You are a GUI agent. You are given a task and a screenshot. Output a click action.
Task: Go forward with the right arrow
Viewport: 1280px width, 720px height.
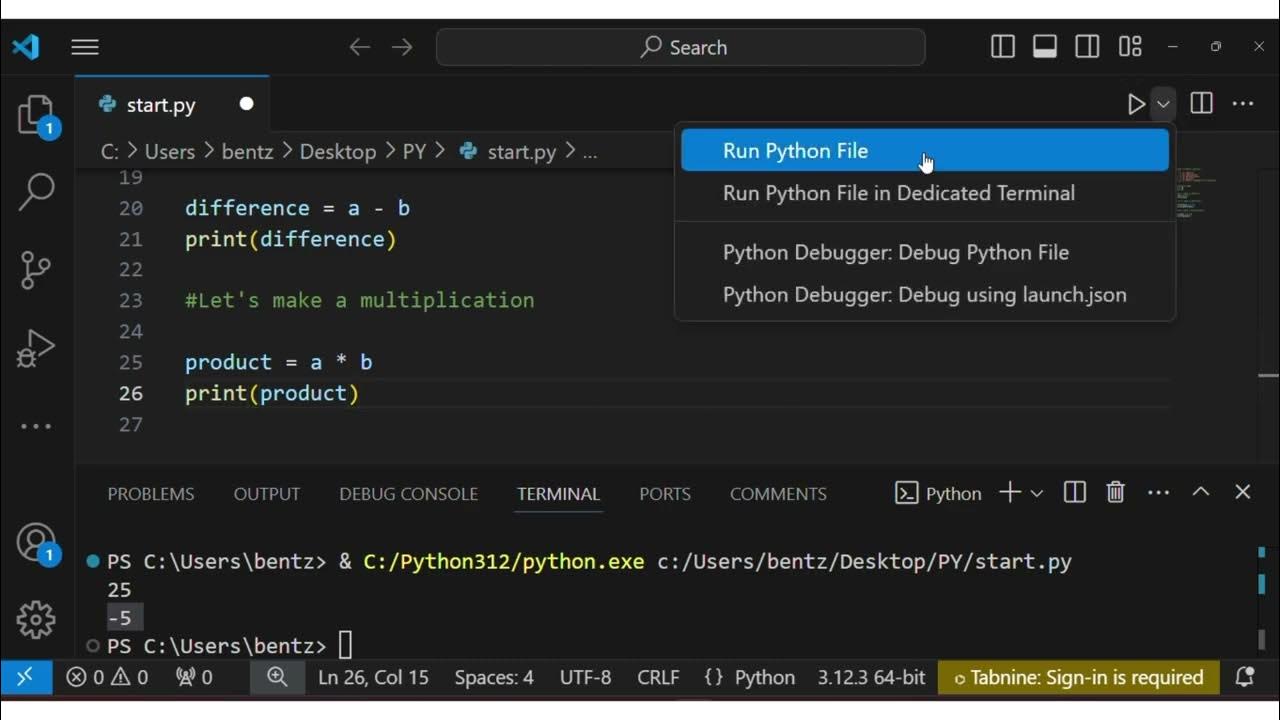point(402,47)
